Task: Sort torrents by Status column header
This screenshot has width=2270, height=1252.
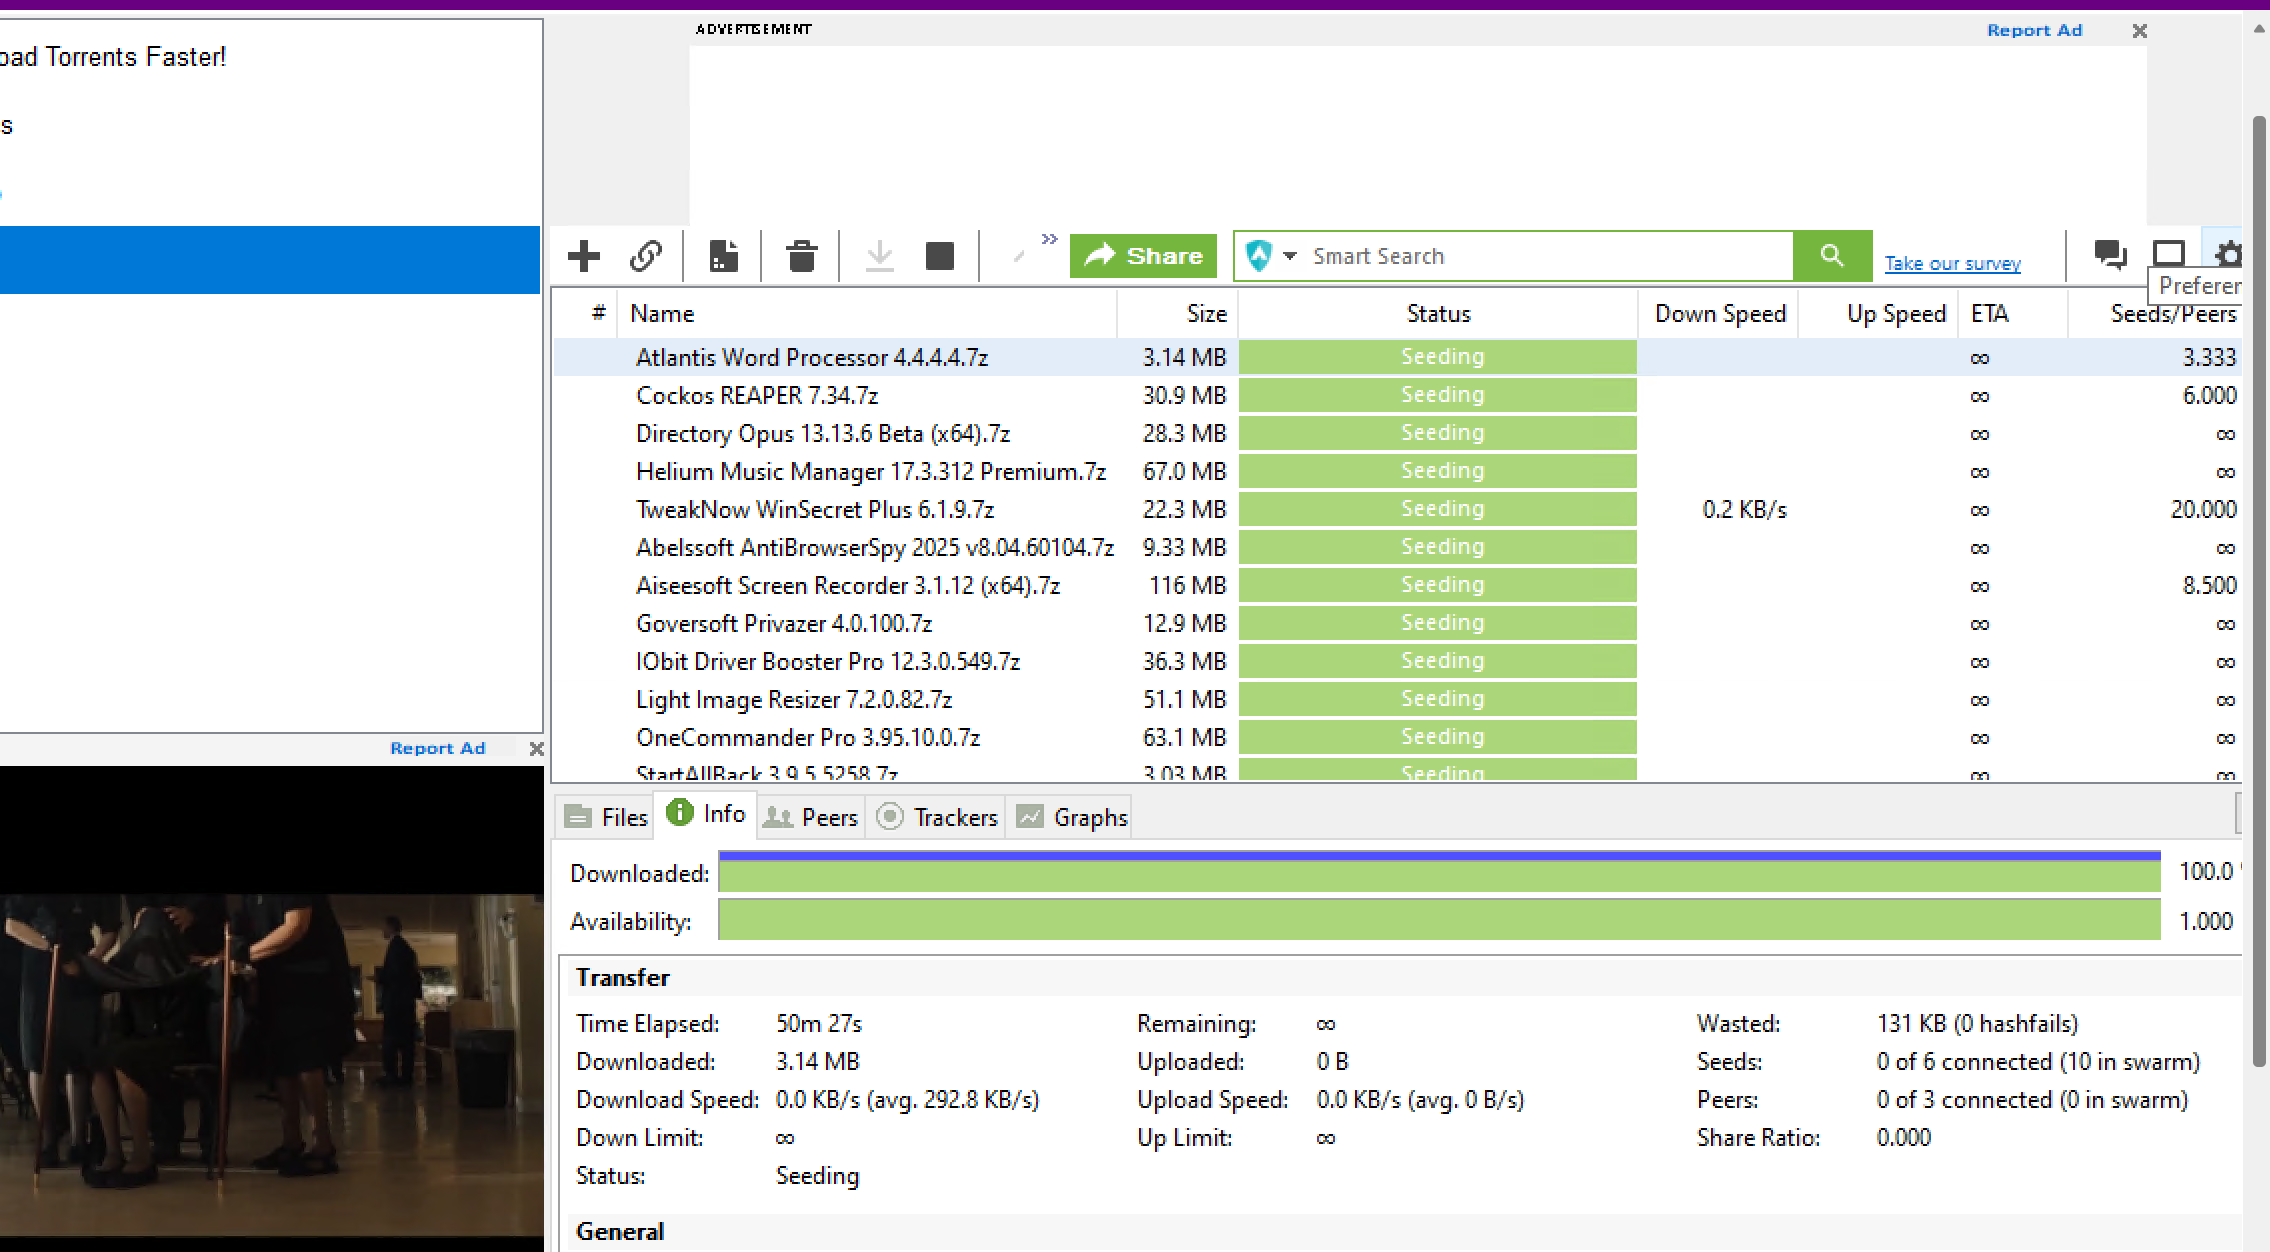Action: coord(1438,314)
